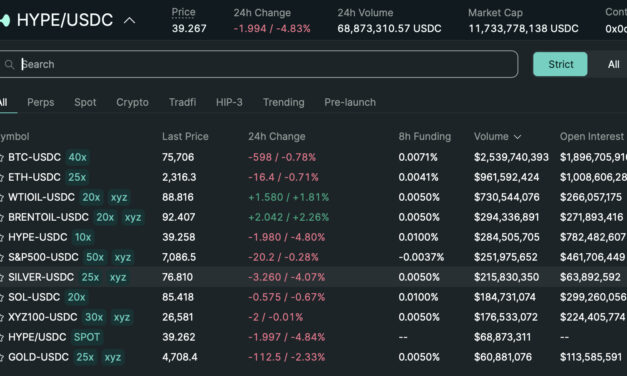Click the xyz badge on BRENTOIL-USDC
This screenshot has height=376, width=627.
[133, 217]
